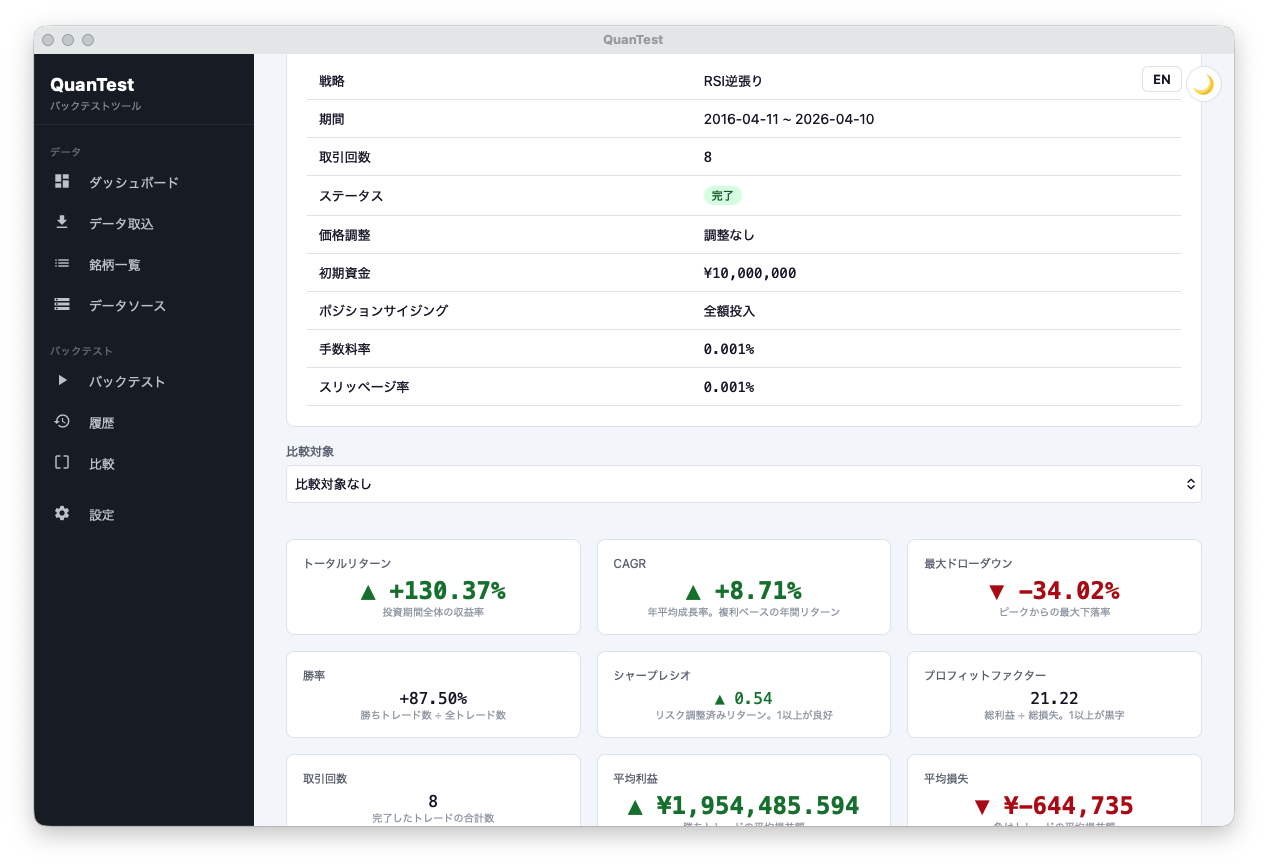Click the 履歴 history clock icon
Image resolution: width=1268 pixels, height=868 pixels.
pyautogui.click(x=62, y=422)
